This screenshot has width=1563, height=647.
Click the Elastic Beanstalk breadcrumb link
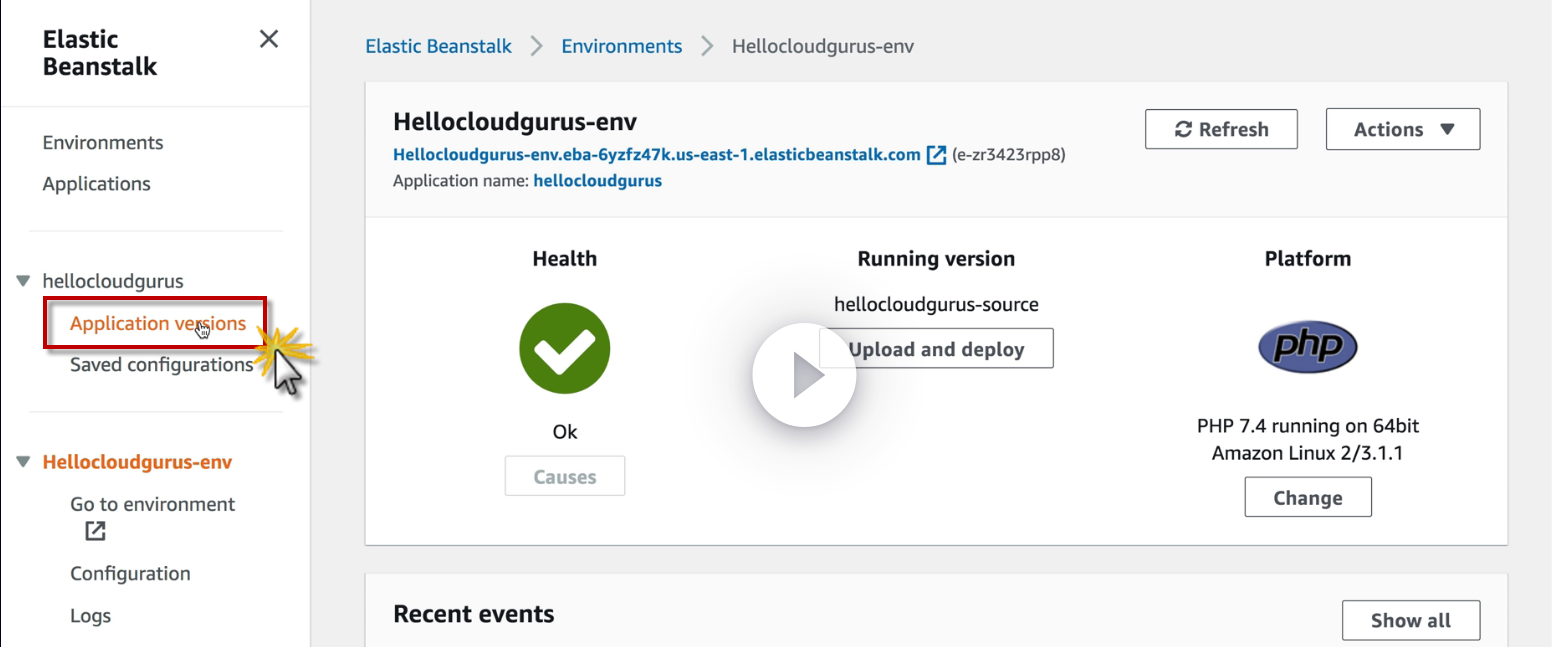pyautogui.click(x=438, y=46)
